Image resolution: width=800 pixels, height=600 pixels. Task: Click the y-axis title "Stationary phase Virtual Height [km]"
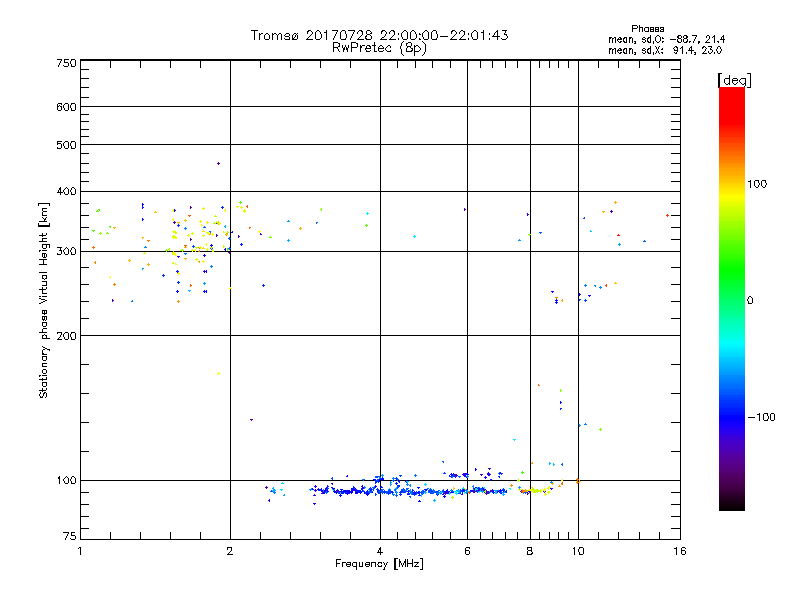43,300
